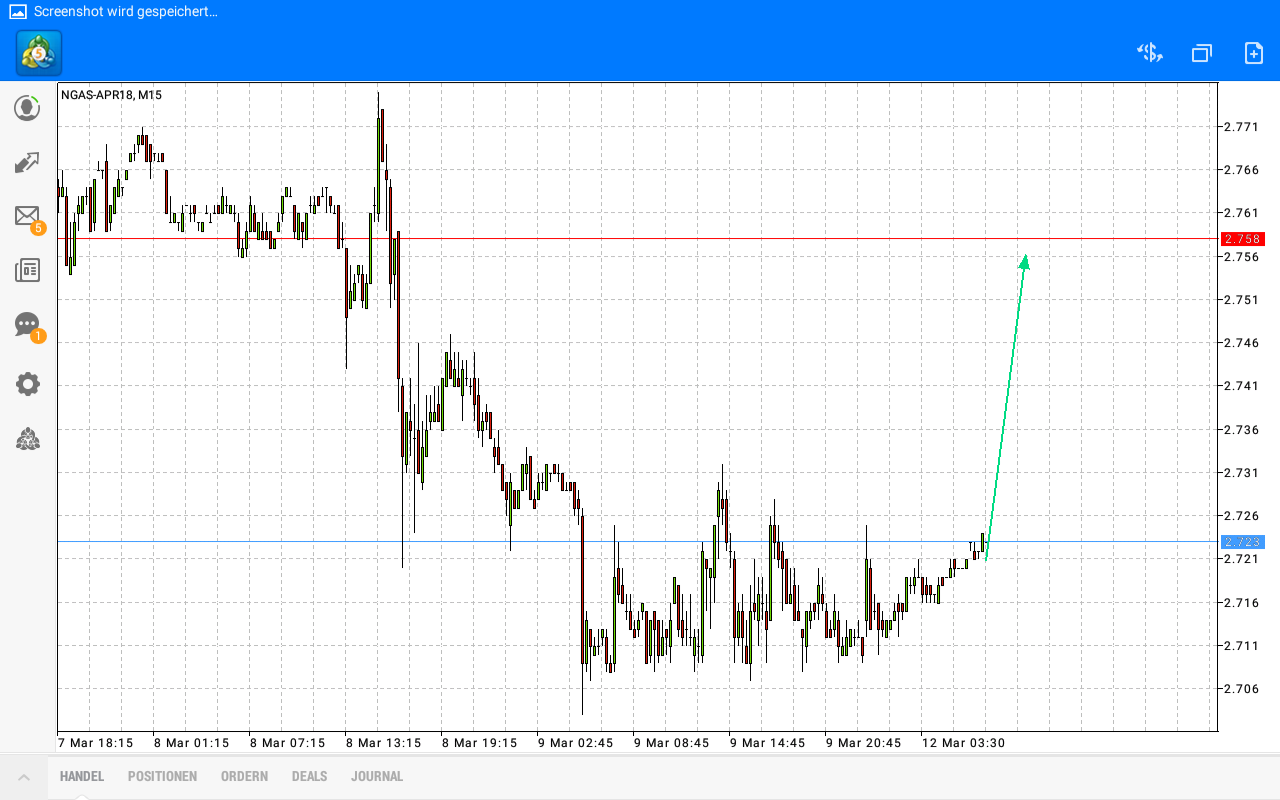Open the News panel icon

[27, 269]
